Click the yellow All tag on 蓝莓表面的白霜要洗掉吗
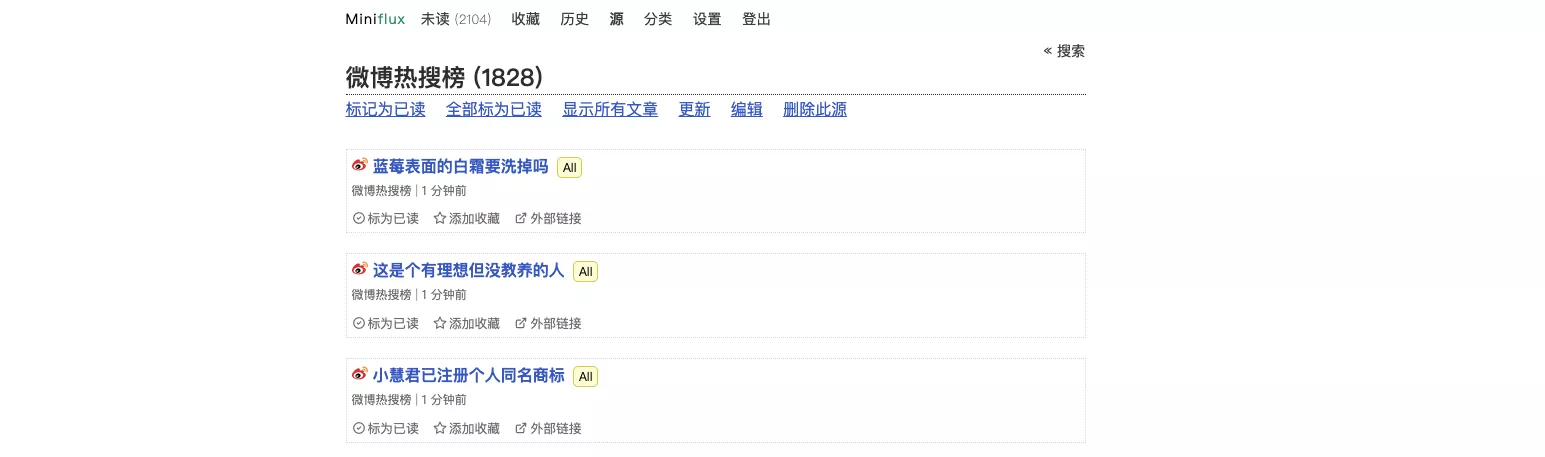 click(x=569, y=168)
